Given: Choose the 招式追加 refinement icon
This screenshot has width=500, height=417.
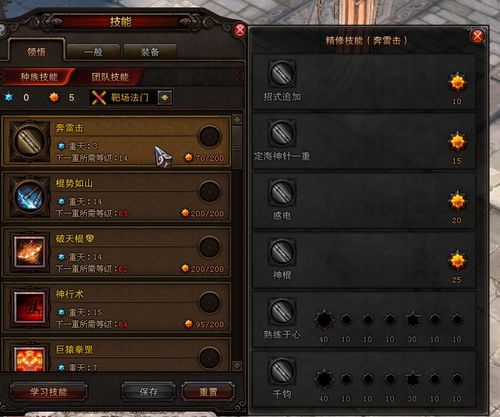Looking at the screenshot, I should click(282, 74).
